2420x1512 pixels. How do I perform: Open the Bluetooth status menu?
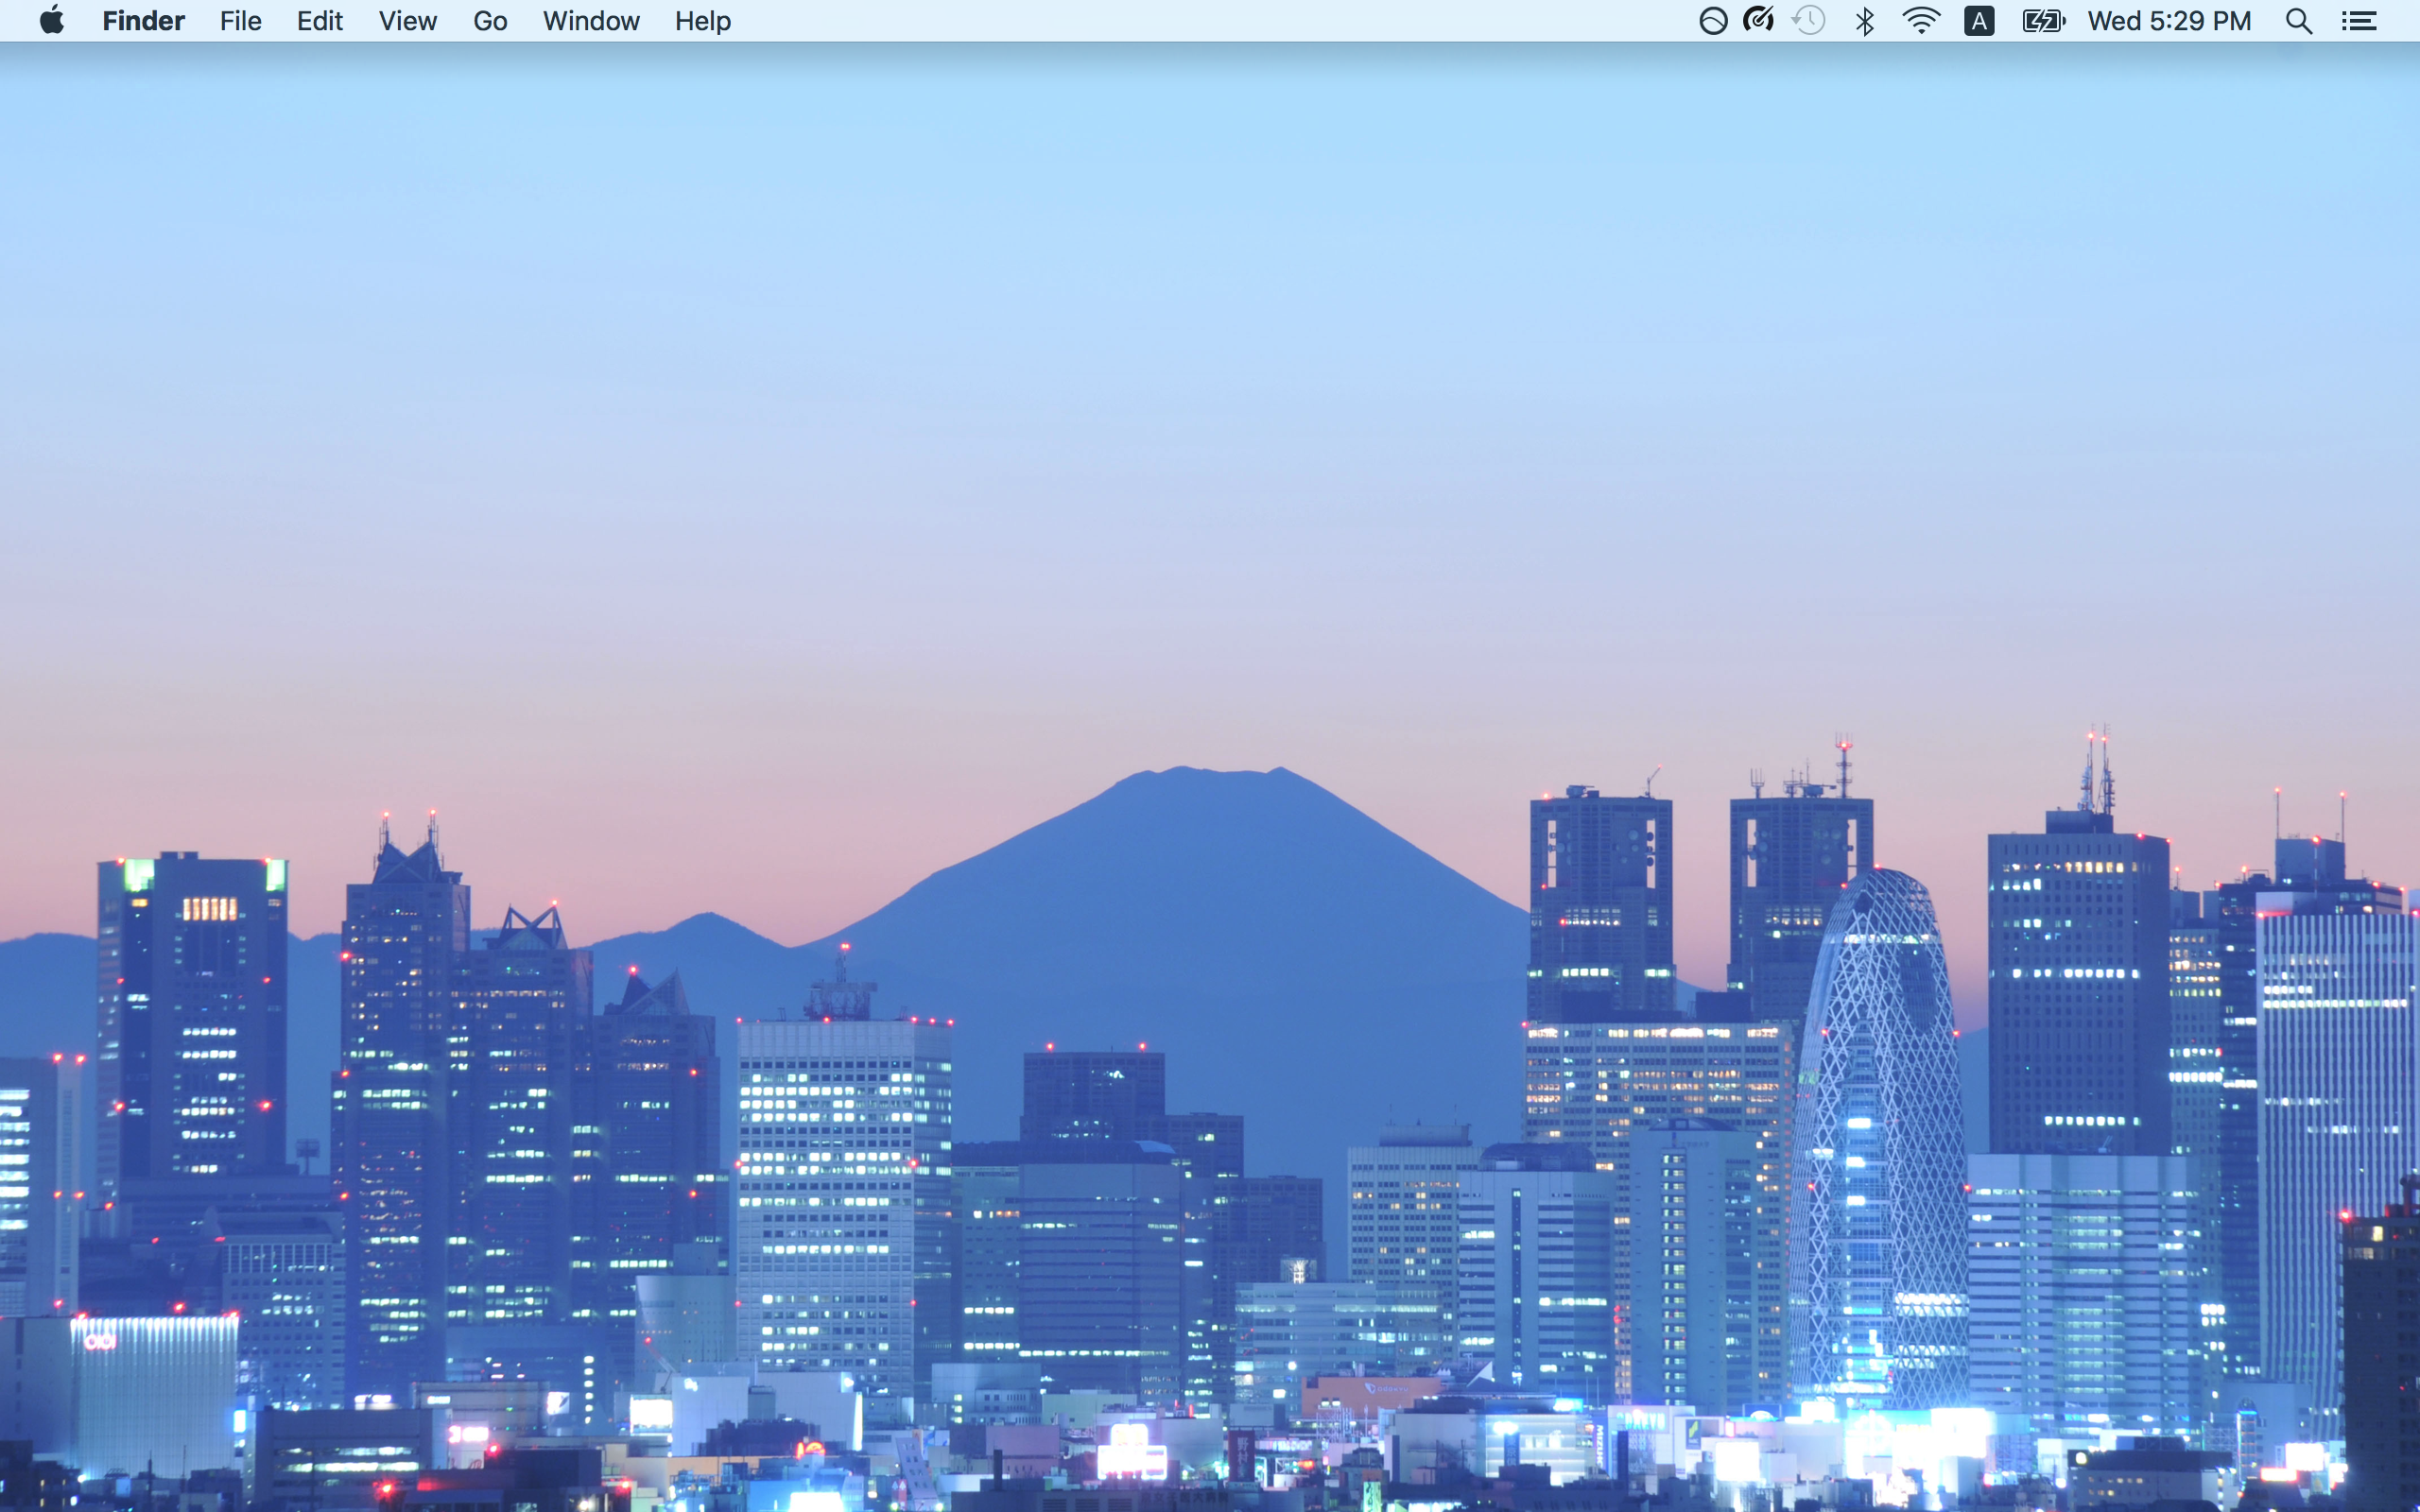tap(1864, 21)
